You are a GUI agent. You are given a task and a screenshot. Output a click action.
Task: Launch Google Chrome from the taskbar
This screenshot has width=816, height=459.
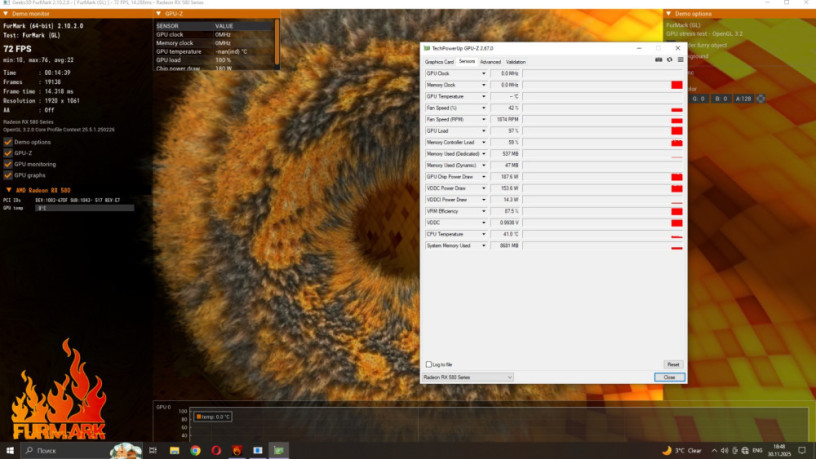(x=195, y=450)
